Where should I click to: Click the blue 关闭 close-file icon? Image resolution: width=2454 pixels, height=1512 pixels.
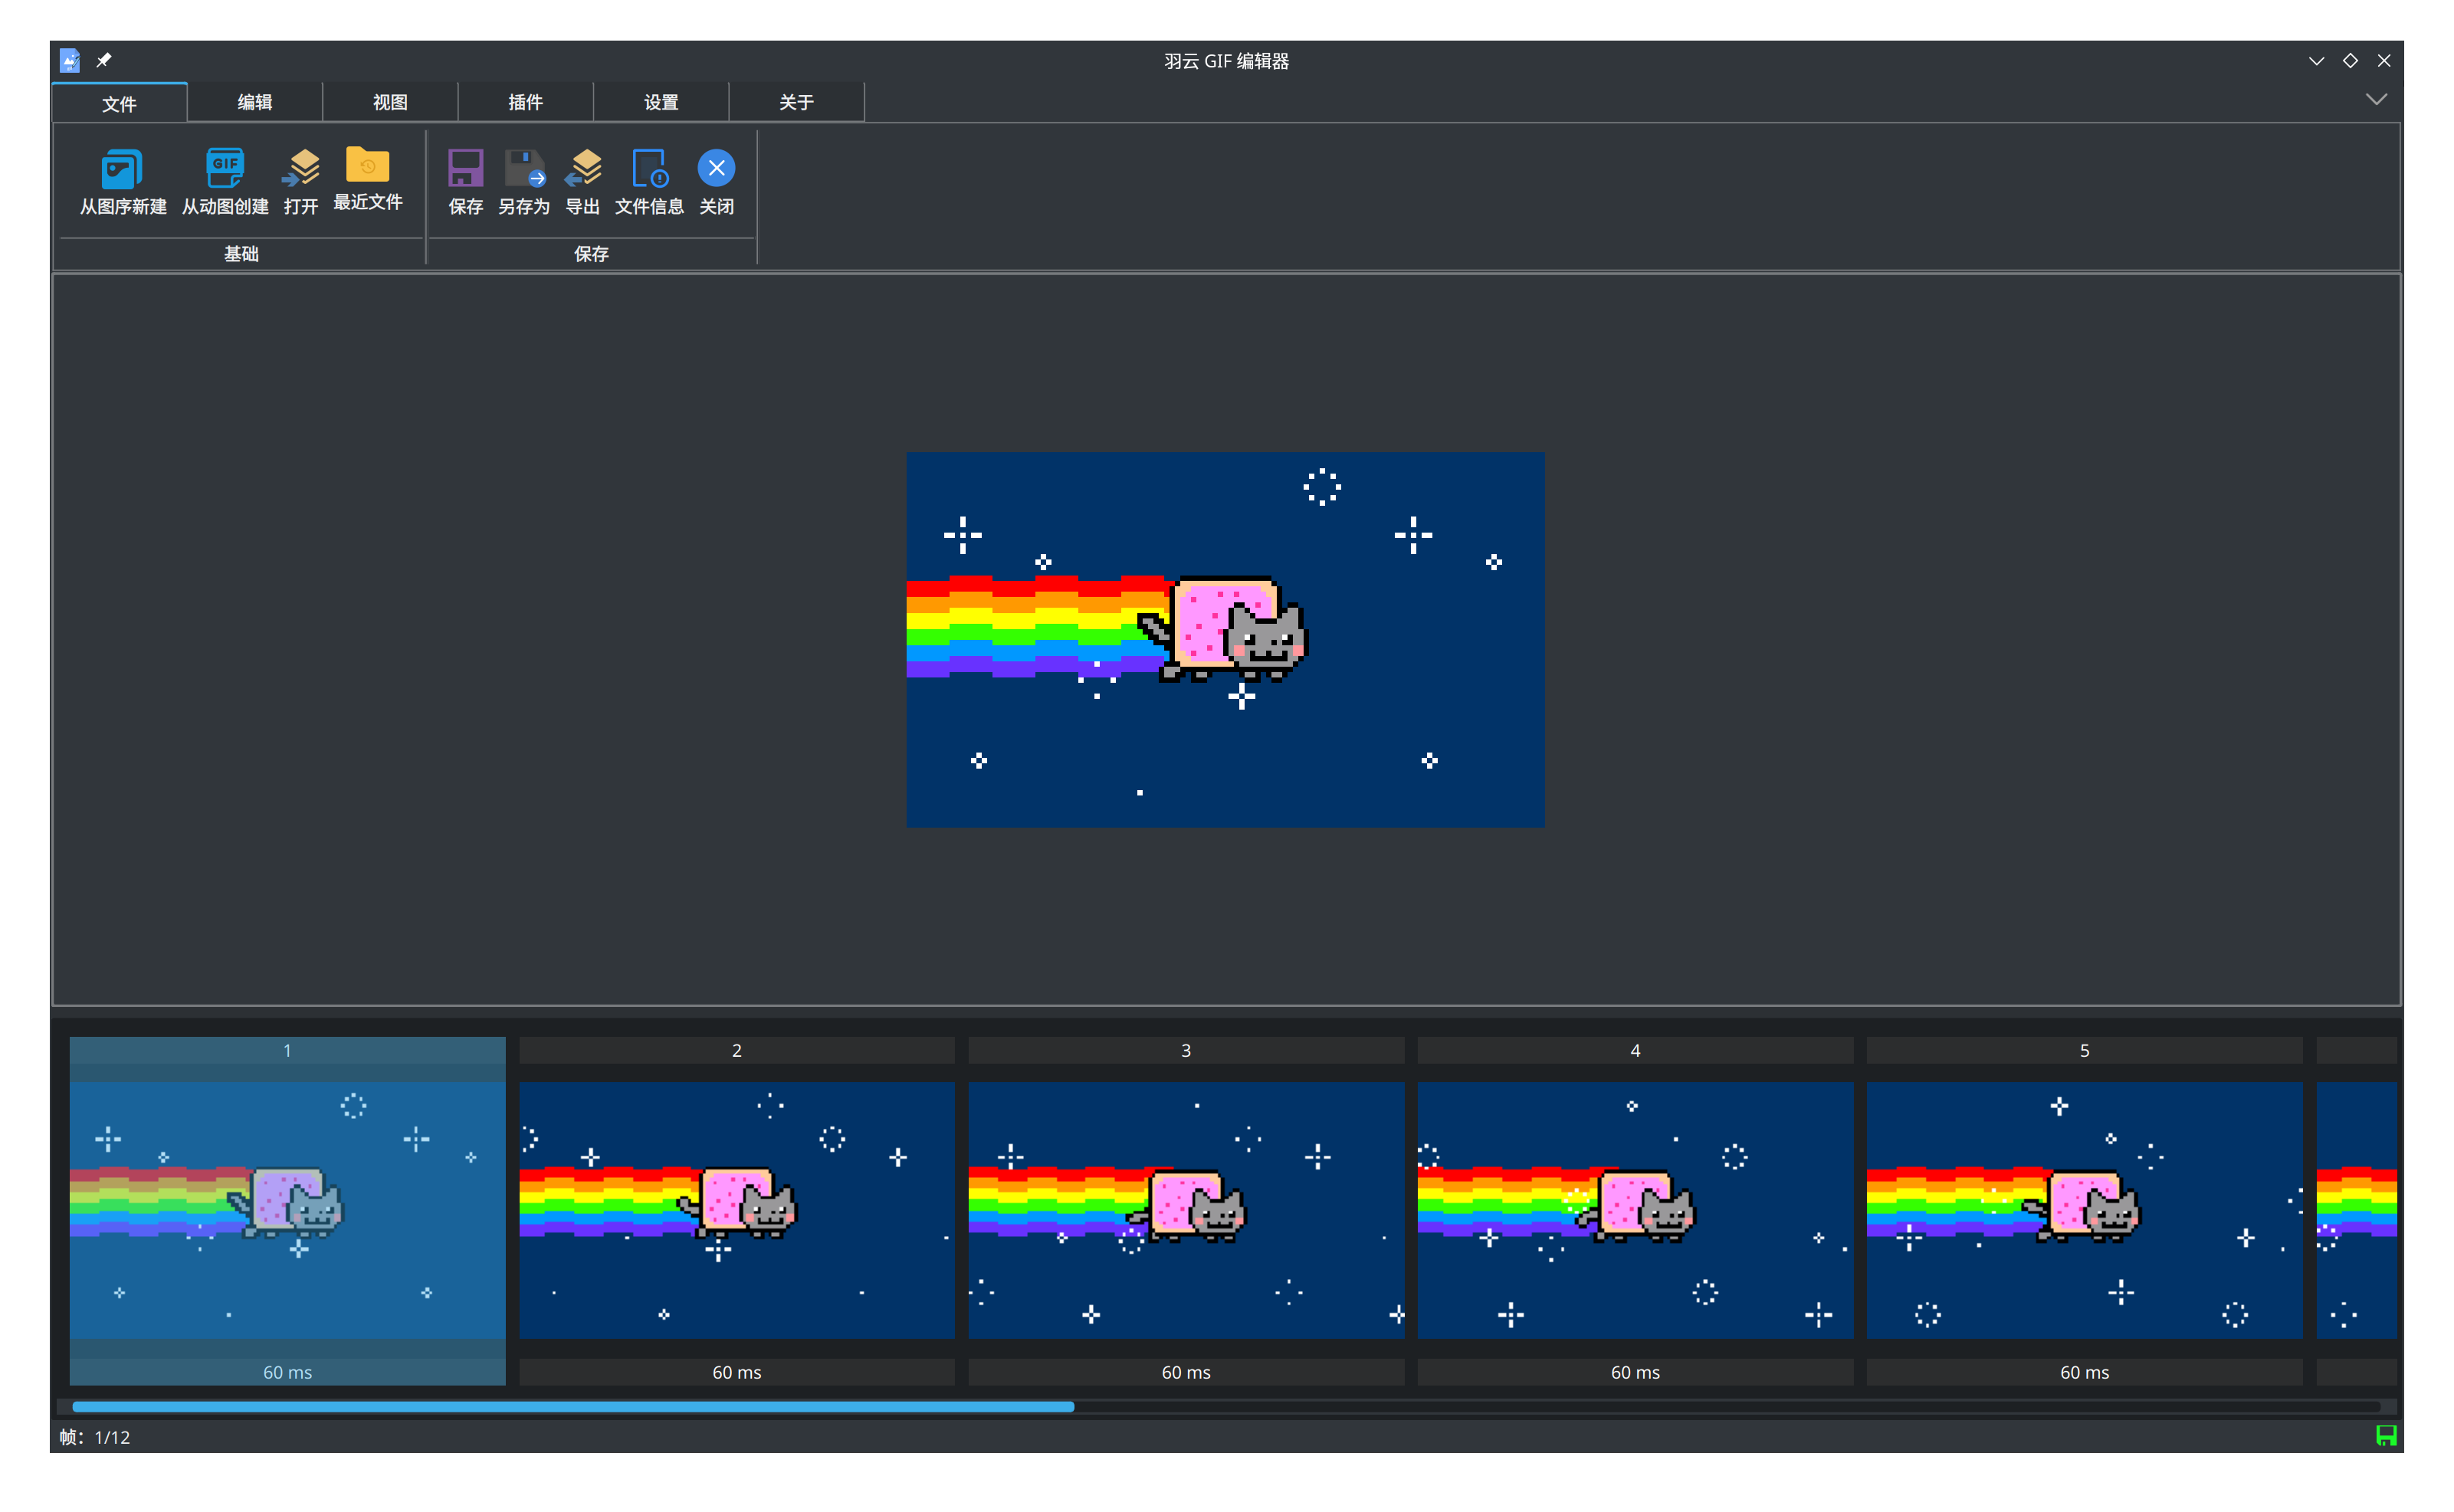pos(716,168)
